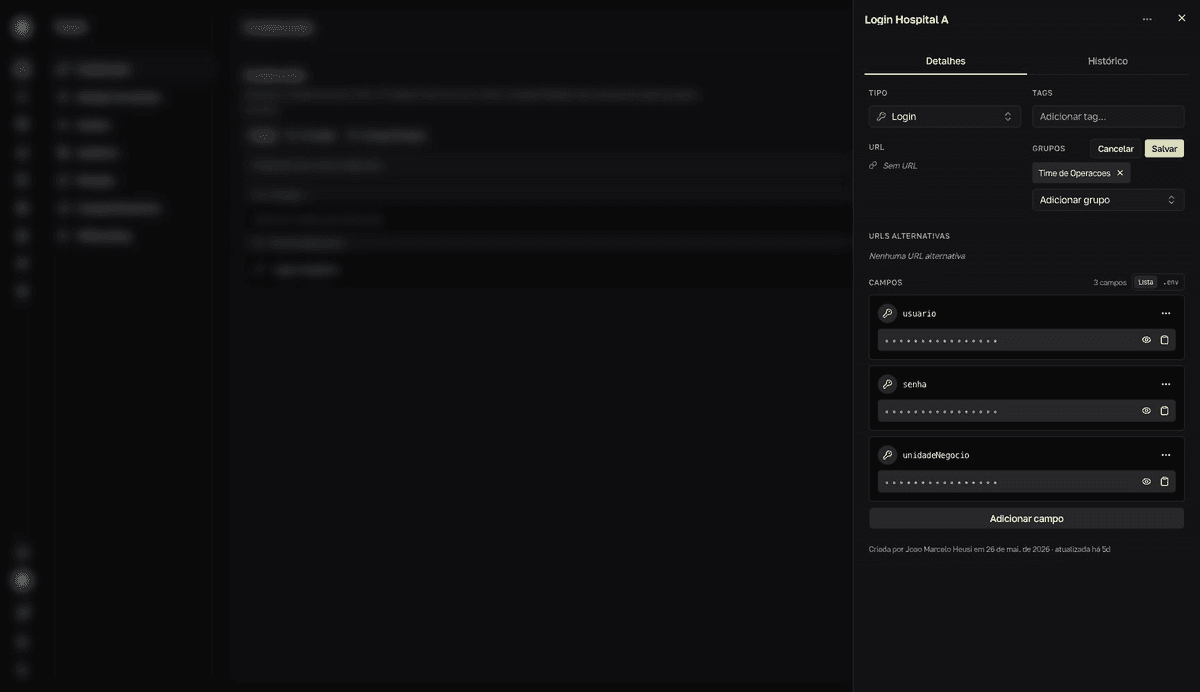The width and height of the screenshot is (1200, 692).
Task: Close the Login Hospital A panel
Action: tap(1181, 18)
